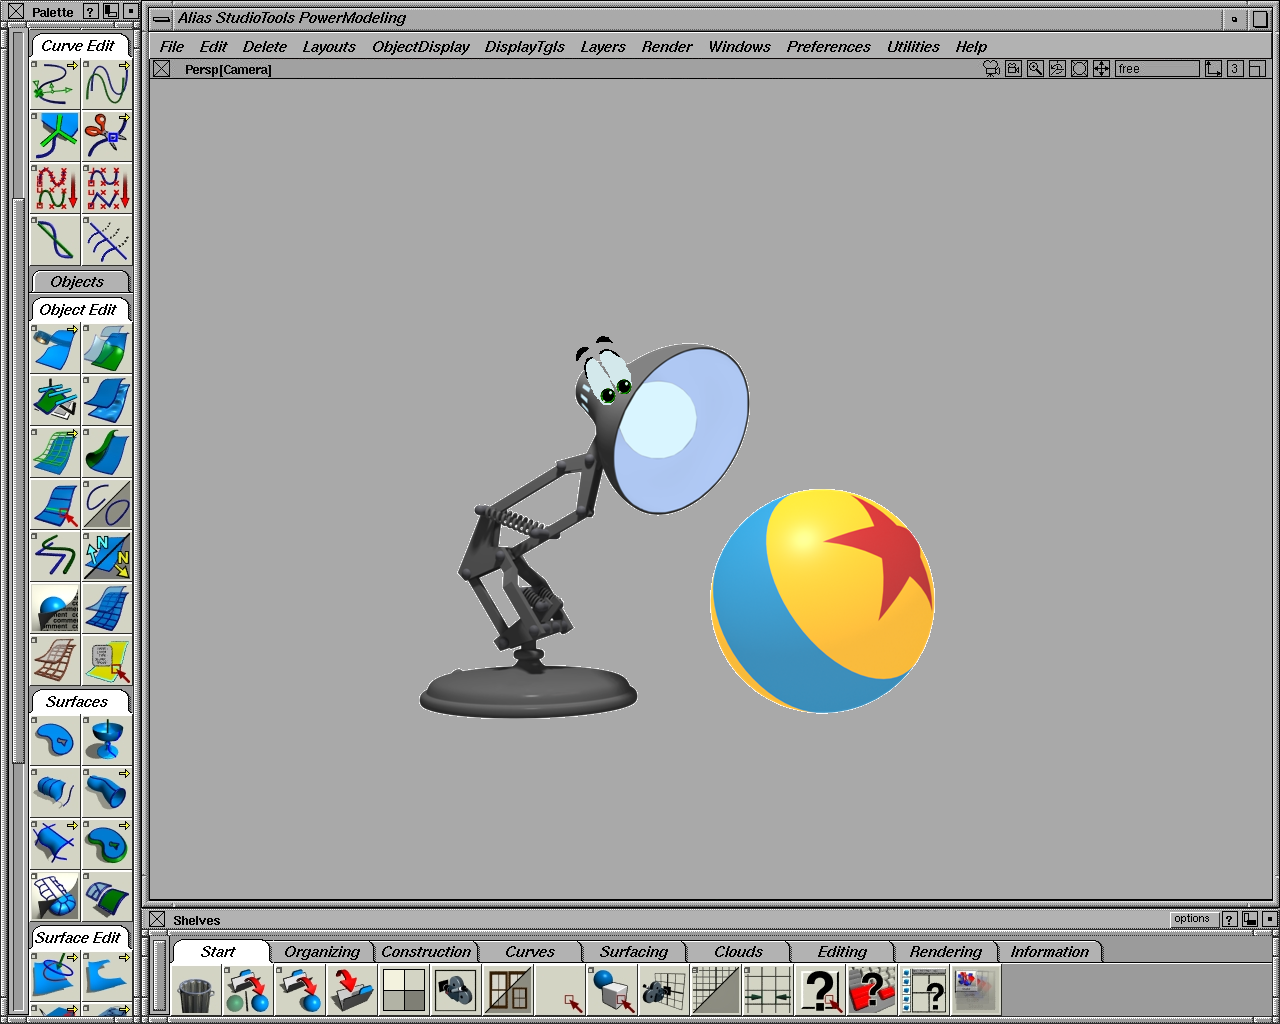Viewport: 1280px width, 1024px height.
Task: Select the green and blue zigzag curve tool
Action: [x=55, y=556]
